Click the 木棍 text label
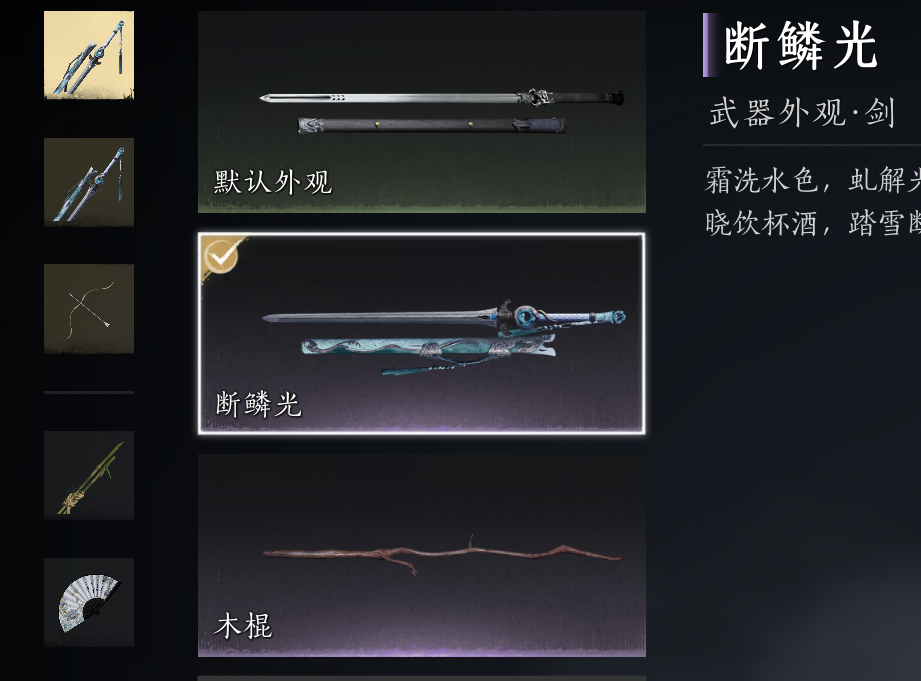This screenshot has width=921, height=681. pyautogui.click(x=243, y=626)
